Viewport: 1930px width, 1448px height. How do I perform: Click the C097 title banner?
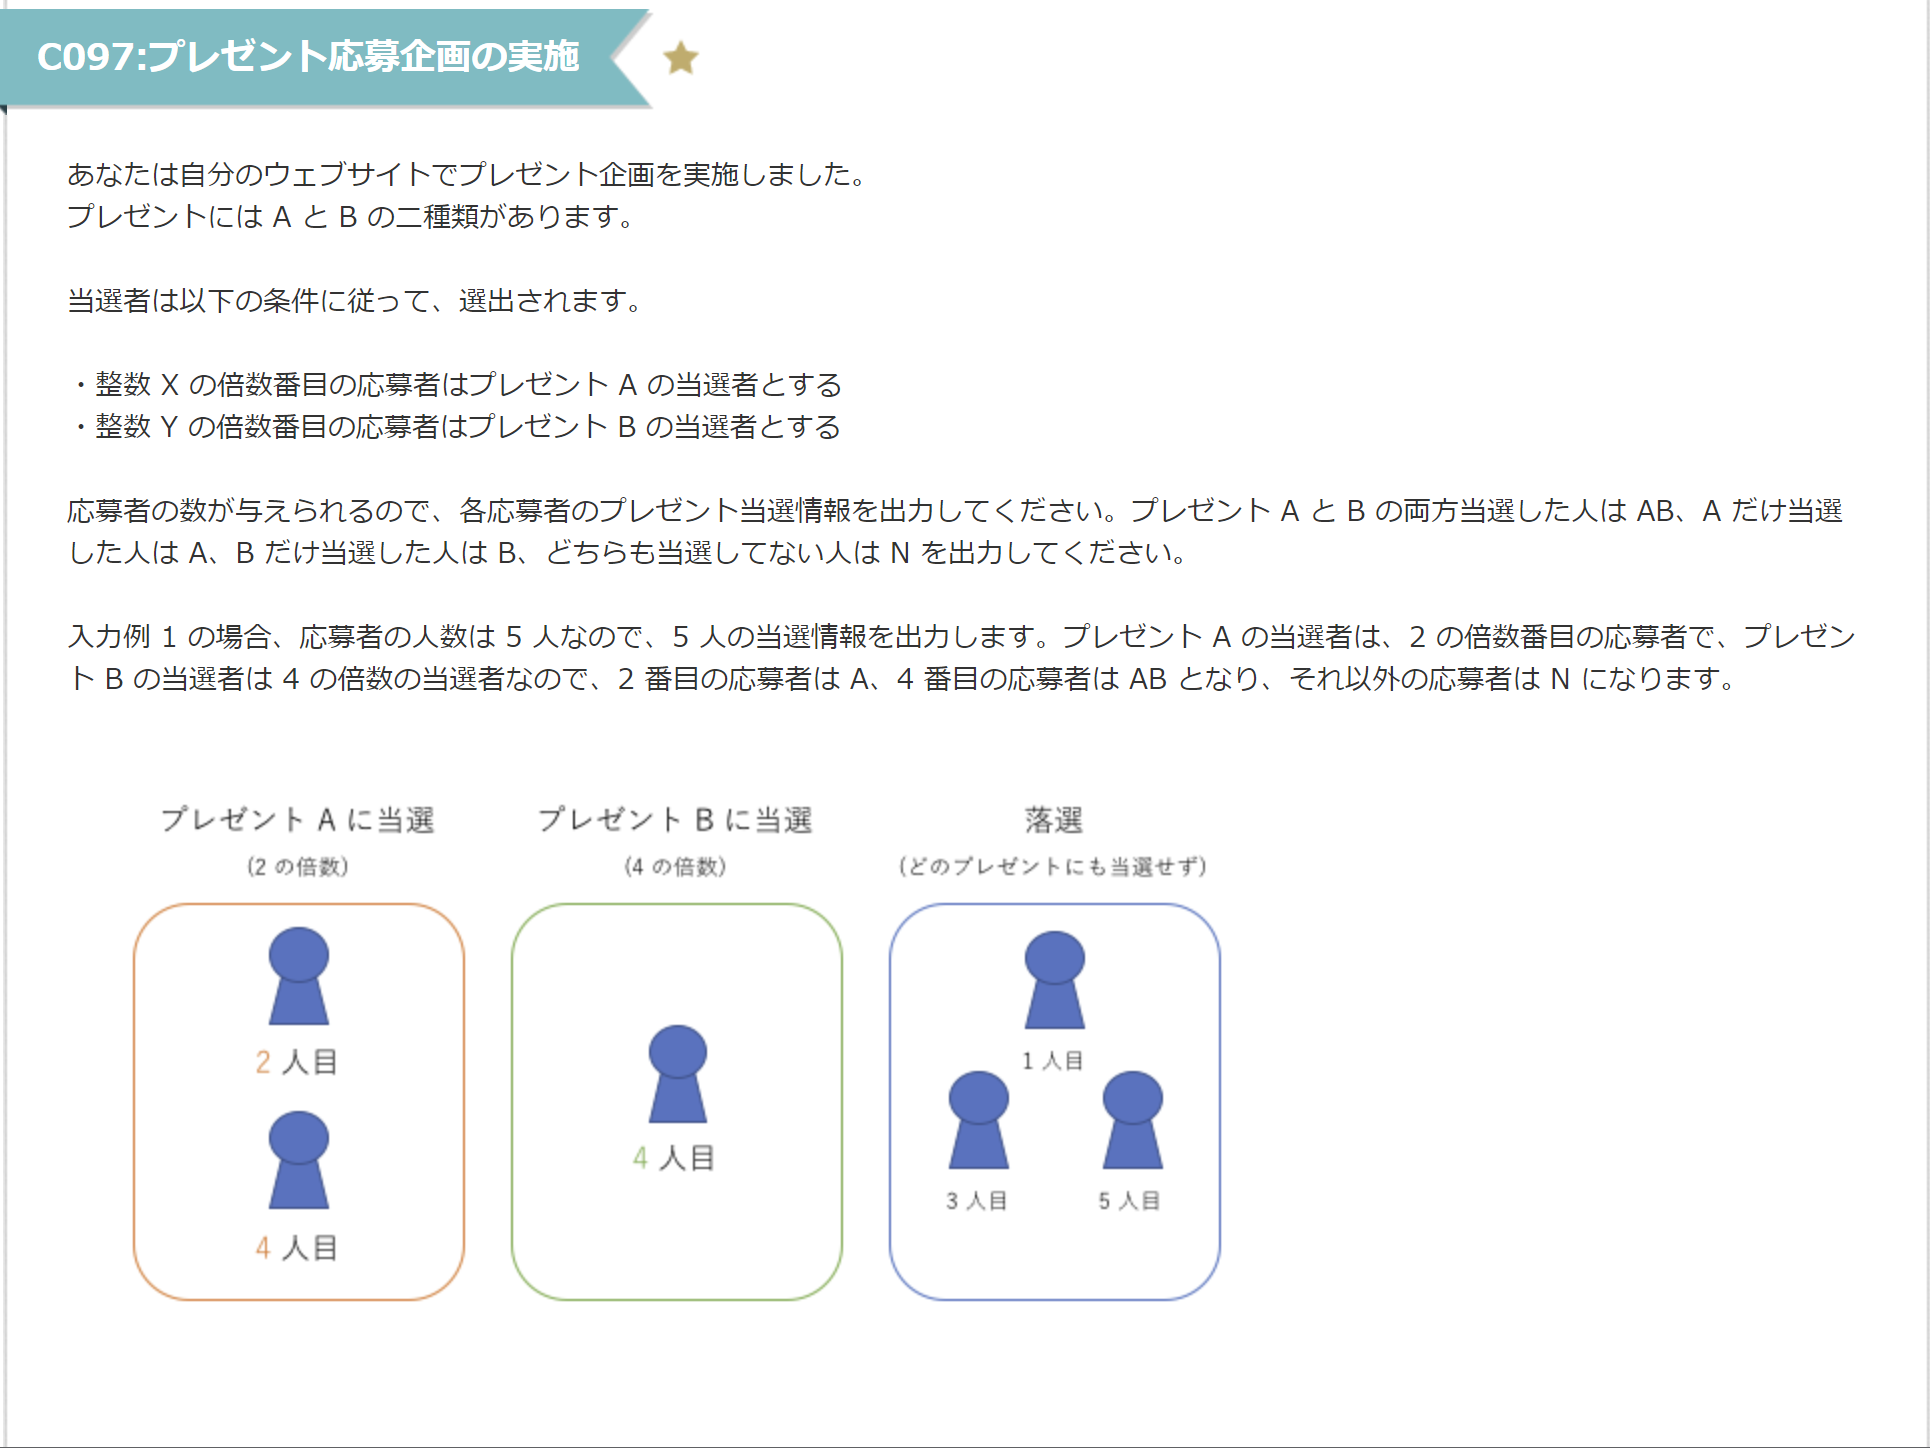[308, 57]
